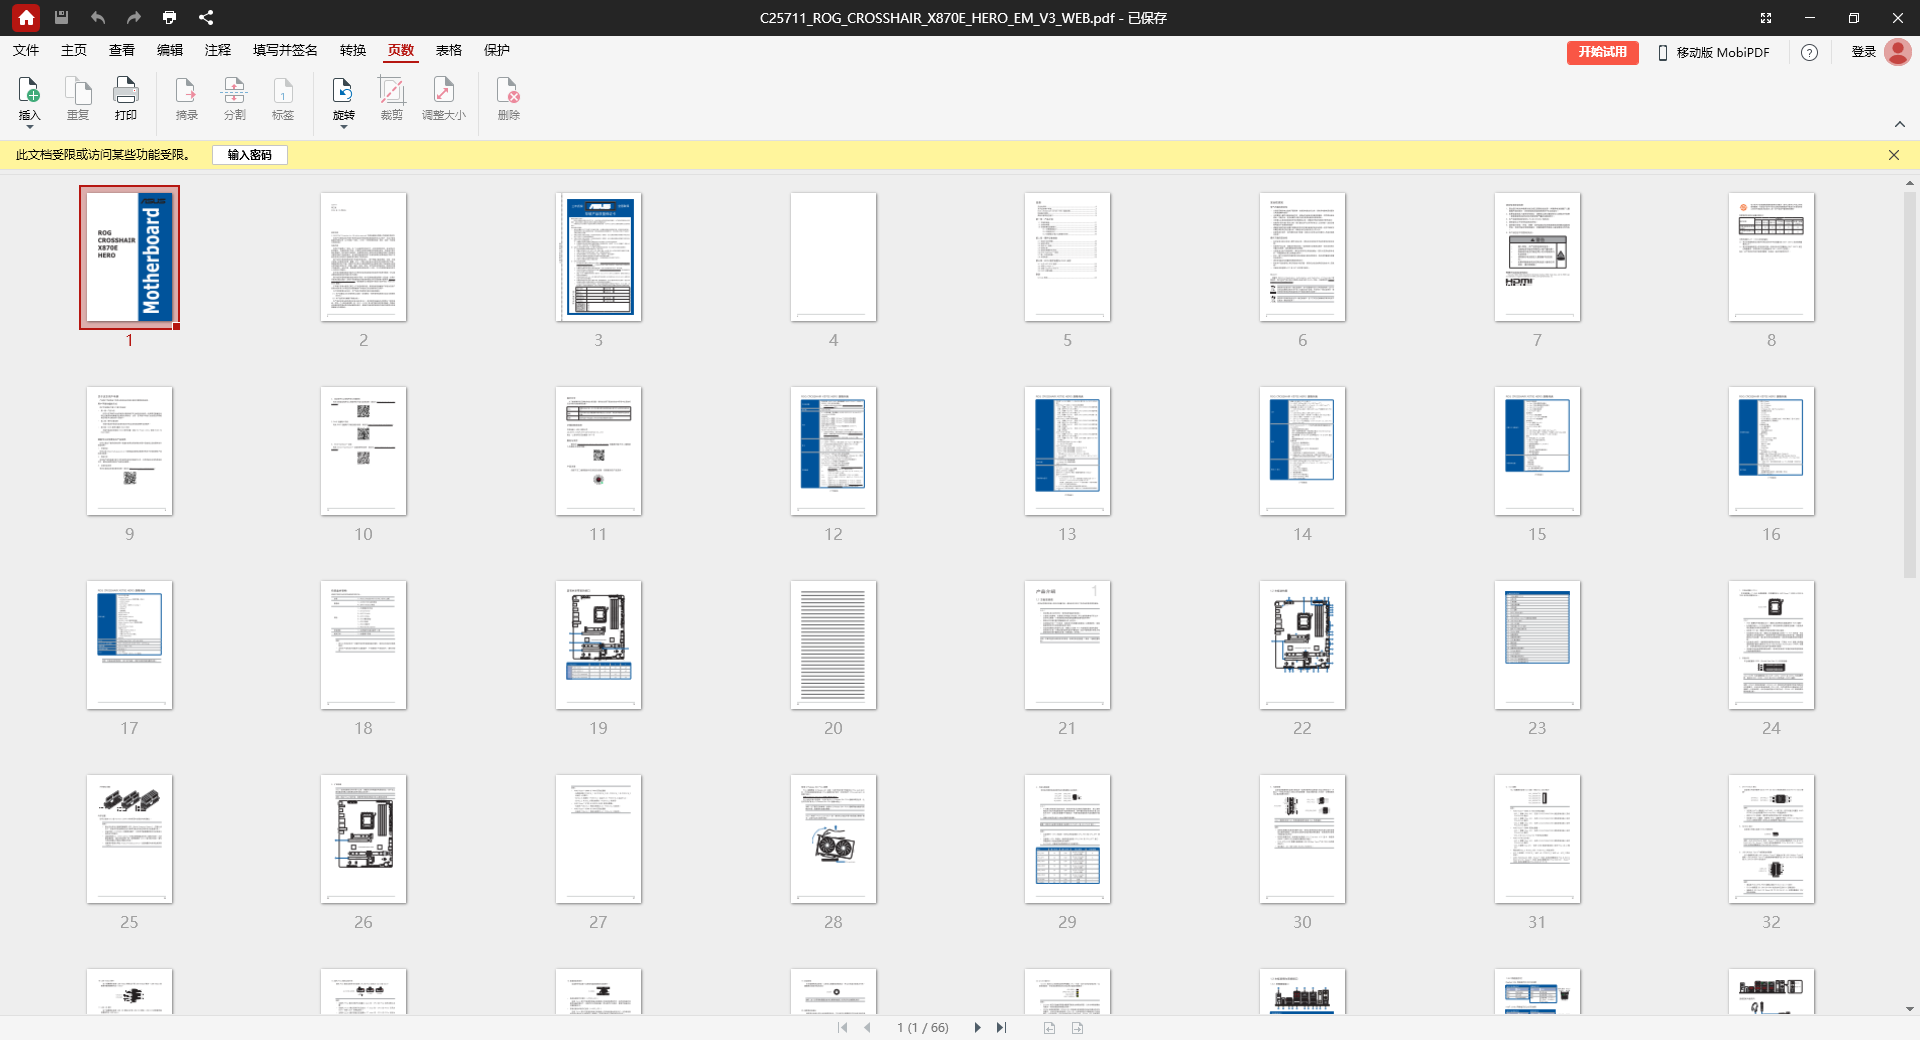The image size is (1920, 1040).
Task: Close the yellow restriction notice bar
Action: pyautogui.click(x=1894, y=155)
